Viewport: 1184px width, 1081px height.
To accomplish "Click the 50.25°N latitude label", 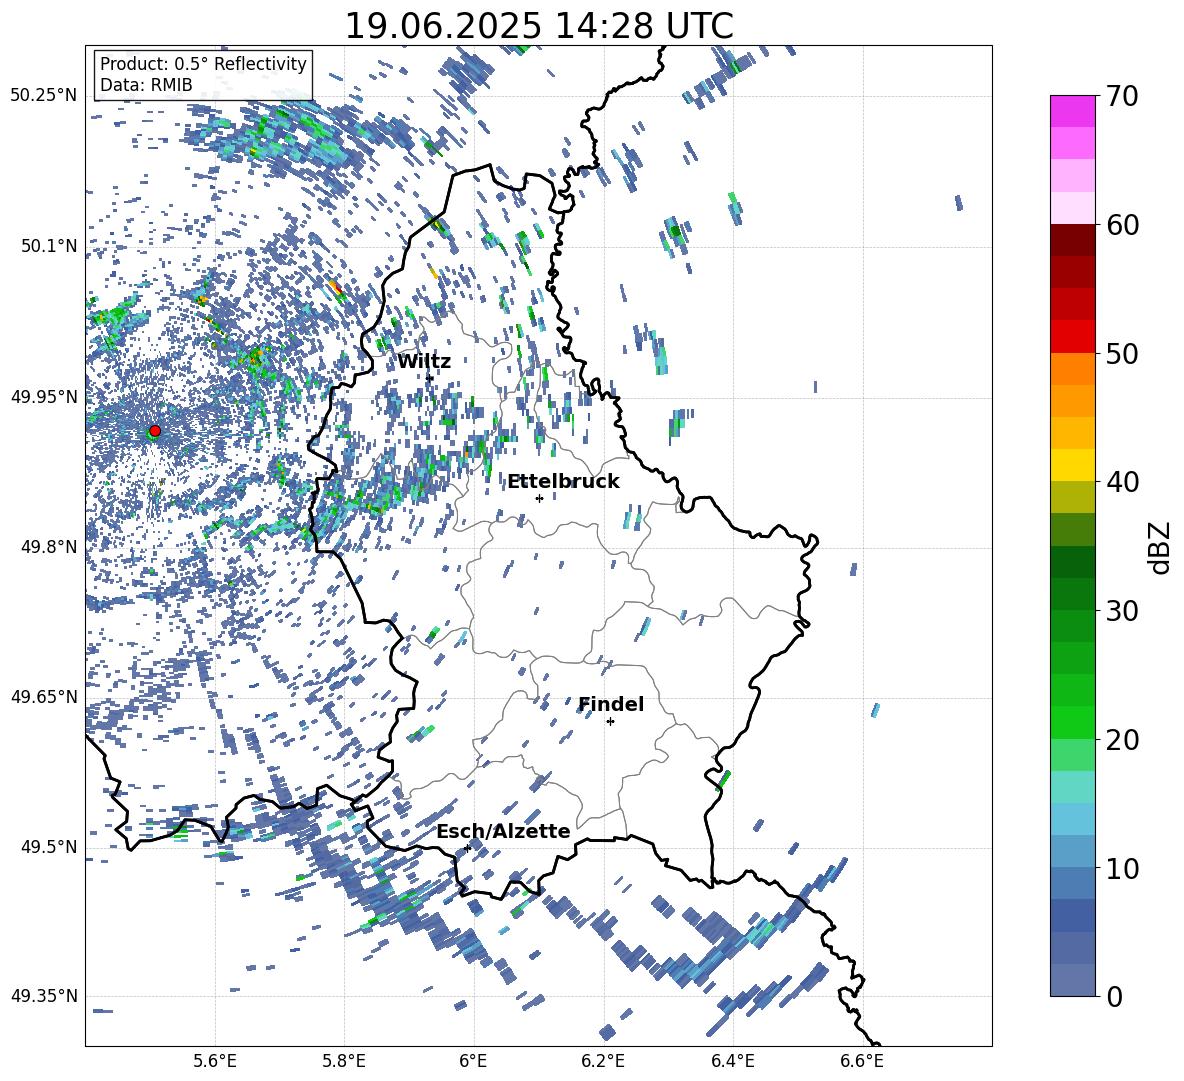I will 44,96.
